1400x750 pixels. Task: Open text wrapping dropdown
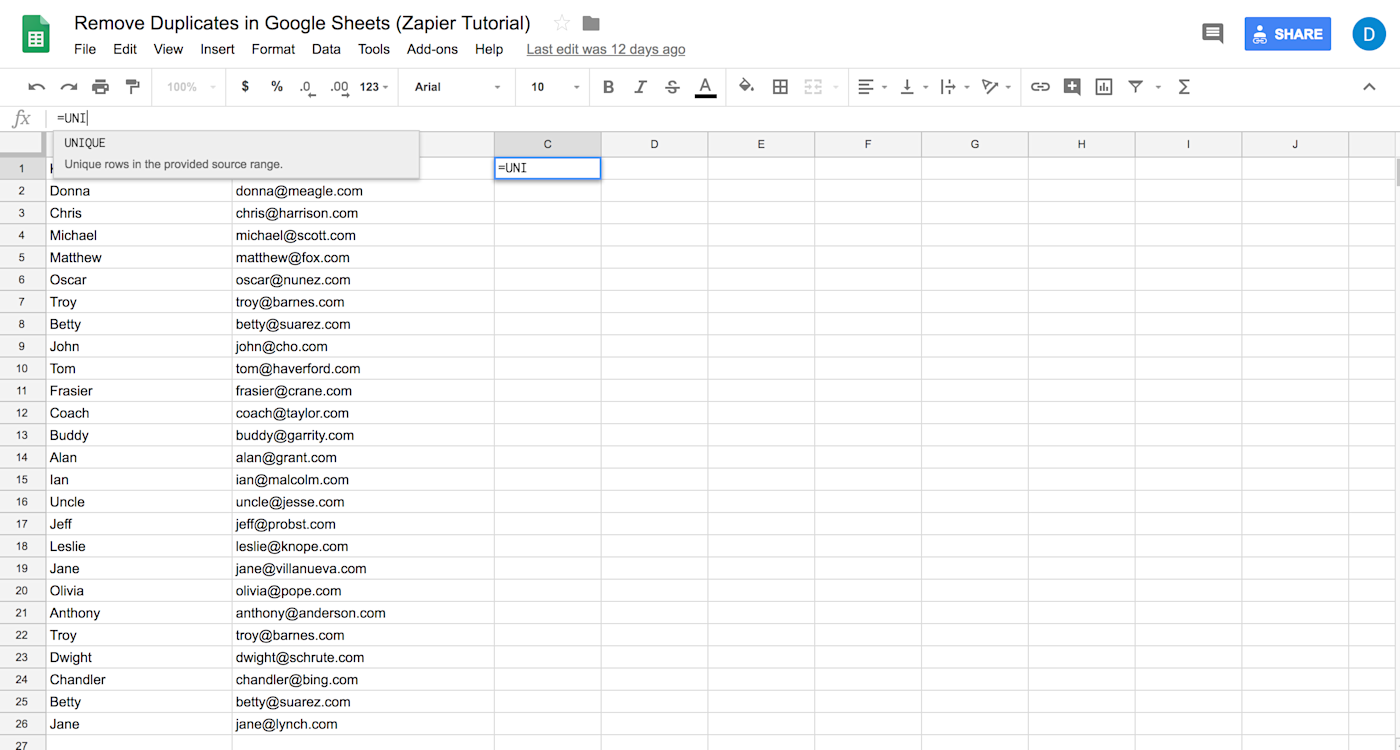click(955, 87)
